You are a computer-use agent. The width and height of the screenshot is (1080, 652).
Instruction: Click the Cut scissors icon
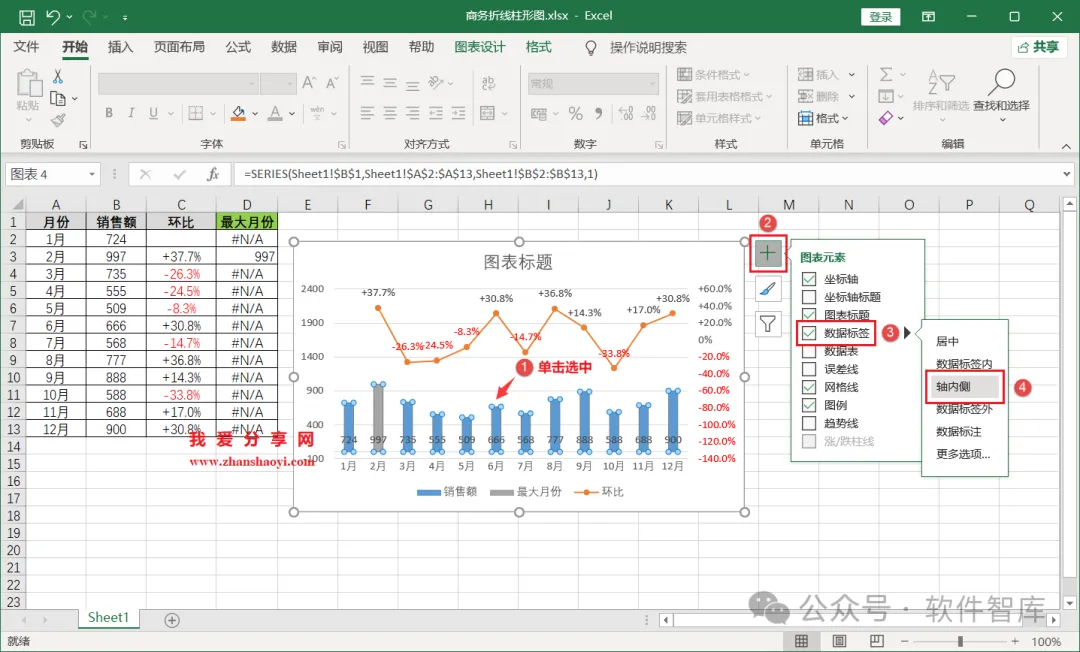[x=58, y=76]
